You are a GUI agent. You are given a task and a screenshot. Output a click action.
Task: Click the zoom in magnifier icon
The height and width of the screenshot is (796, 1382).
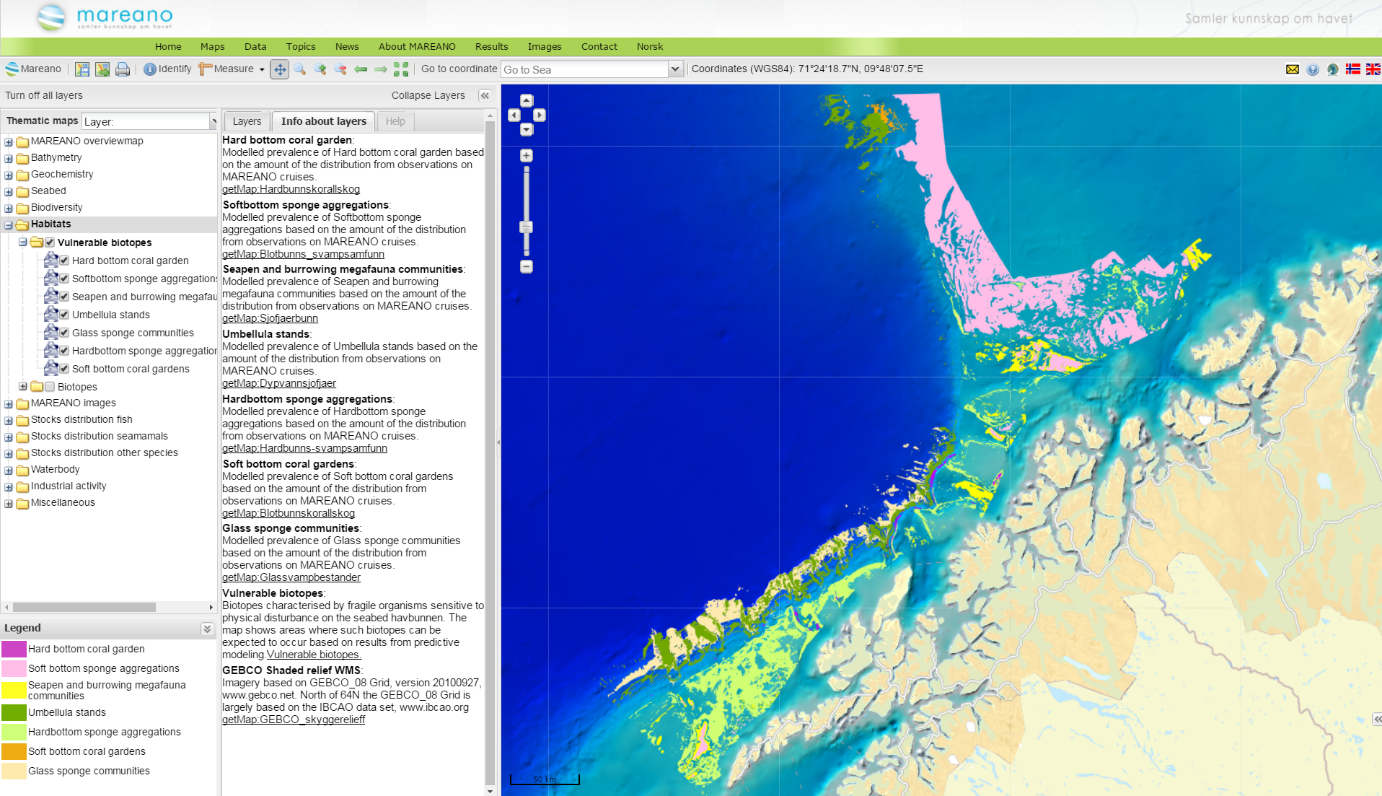pyautogui.click(x=320, y=69)
